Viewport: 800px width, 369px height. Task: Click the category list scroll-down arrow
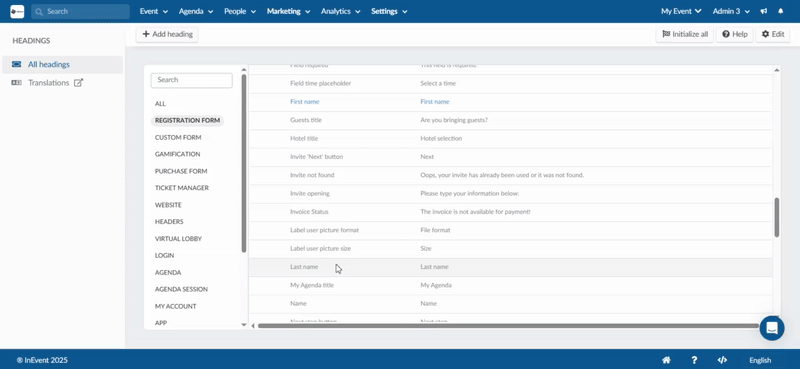click(244, 325)
